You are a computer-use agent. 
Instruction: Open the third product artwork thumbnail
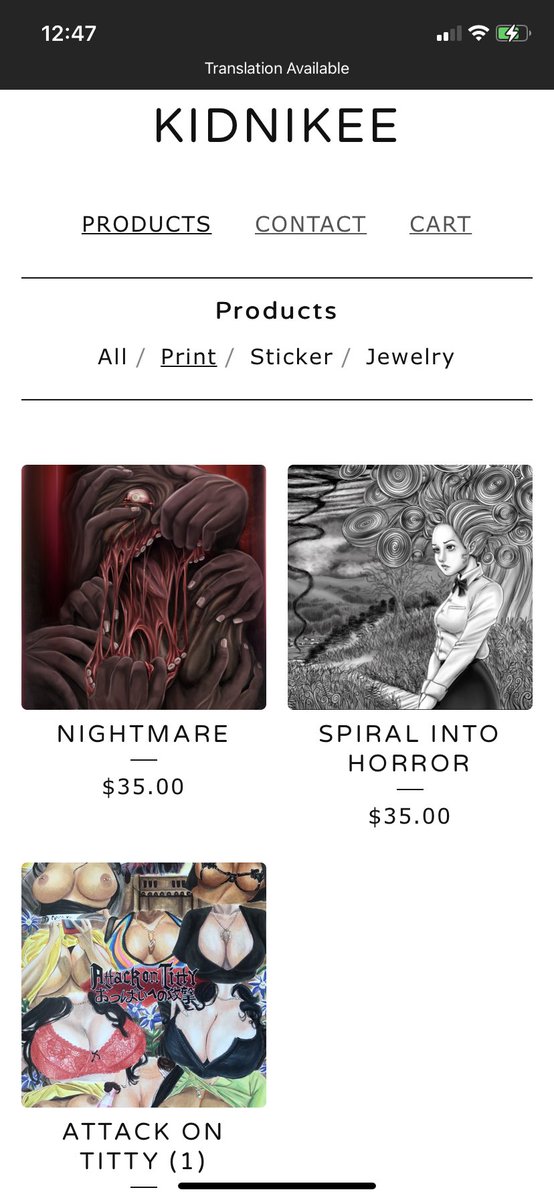tap(144, 985)
